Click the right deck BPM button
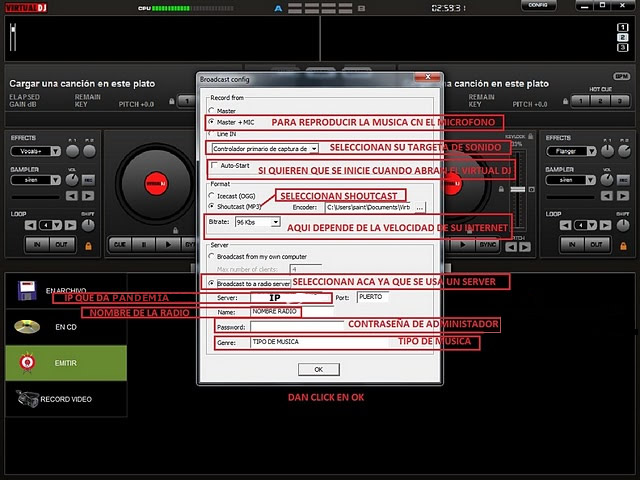640x480 pixels. click(621, 76)
